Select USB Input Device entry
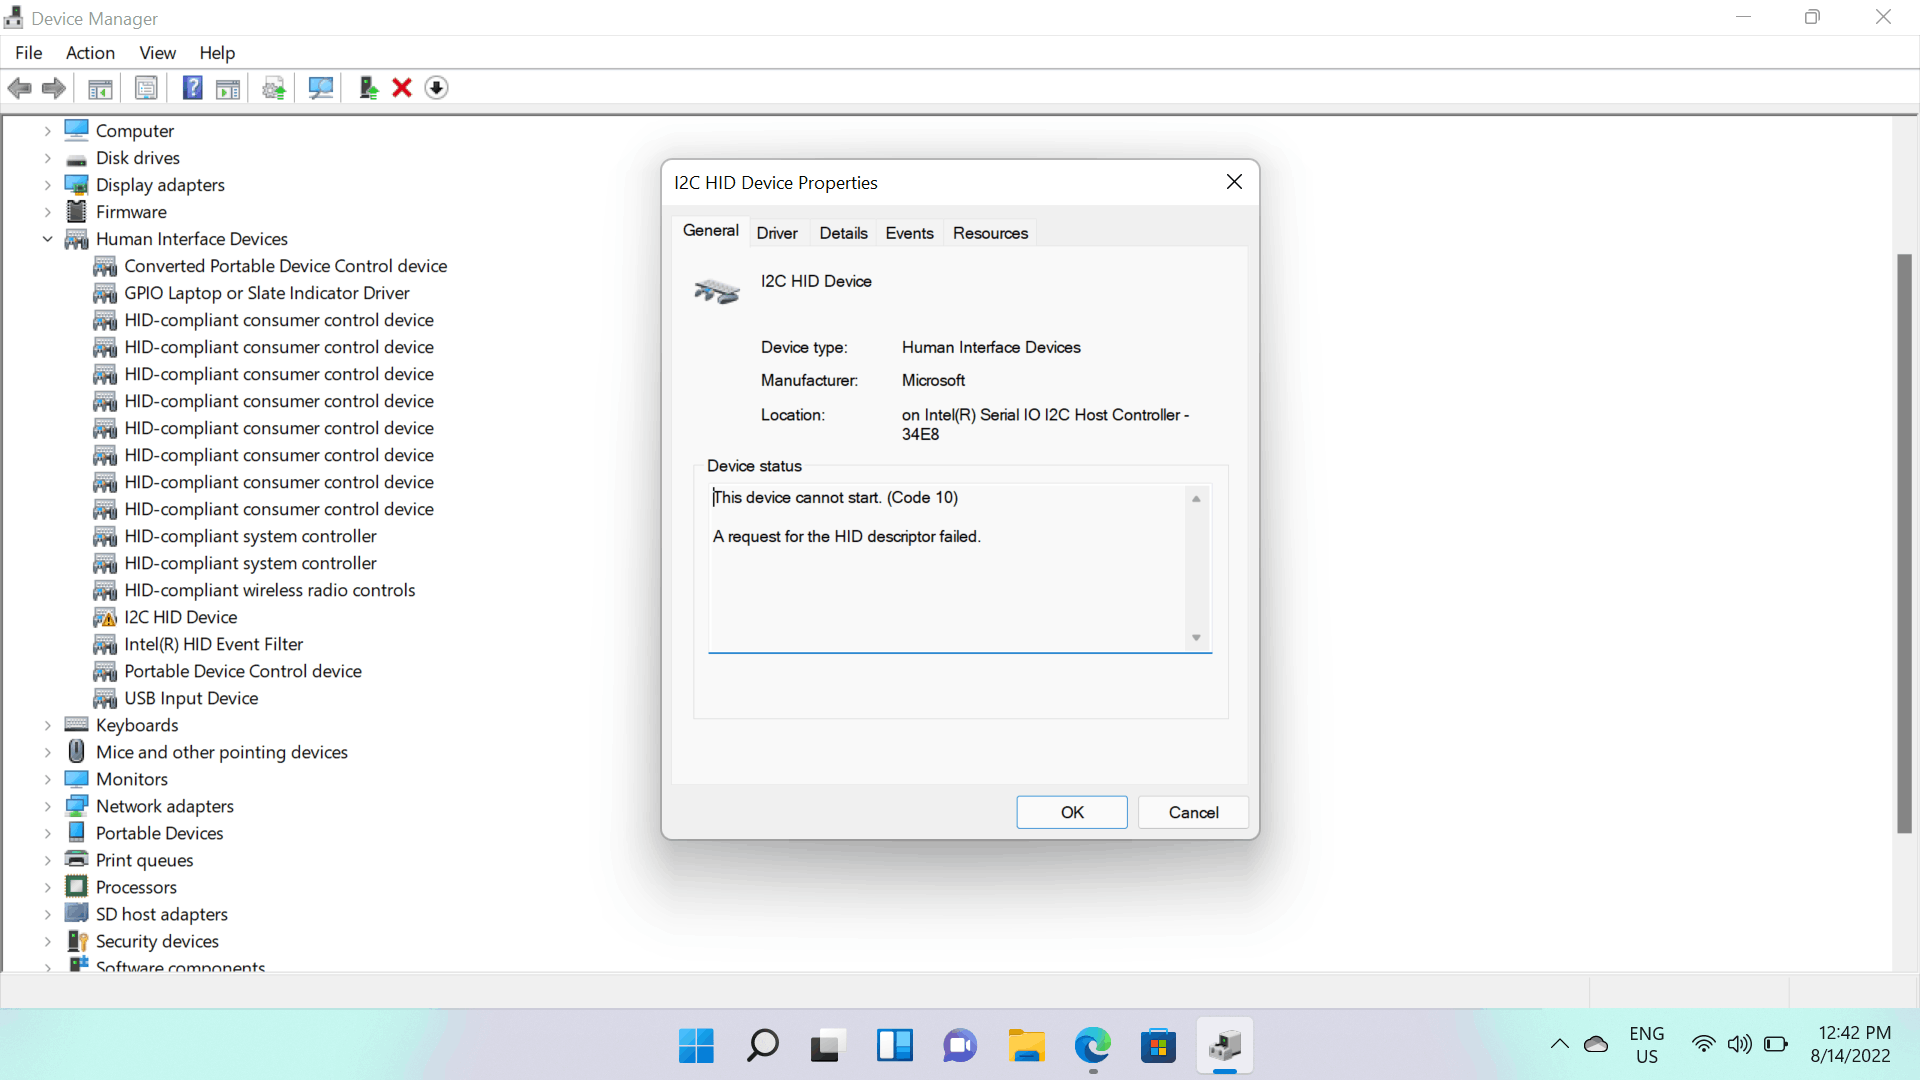The image size is (1920, 1080). pos(191,698)
